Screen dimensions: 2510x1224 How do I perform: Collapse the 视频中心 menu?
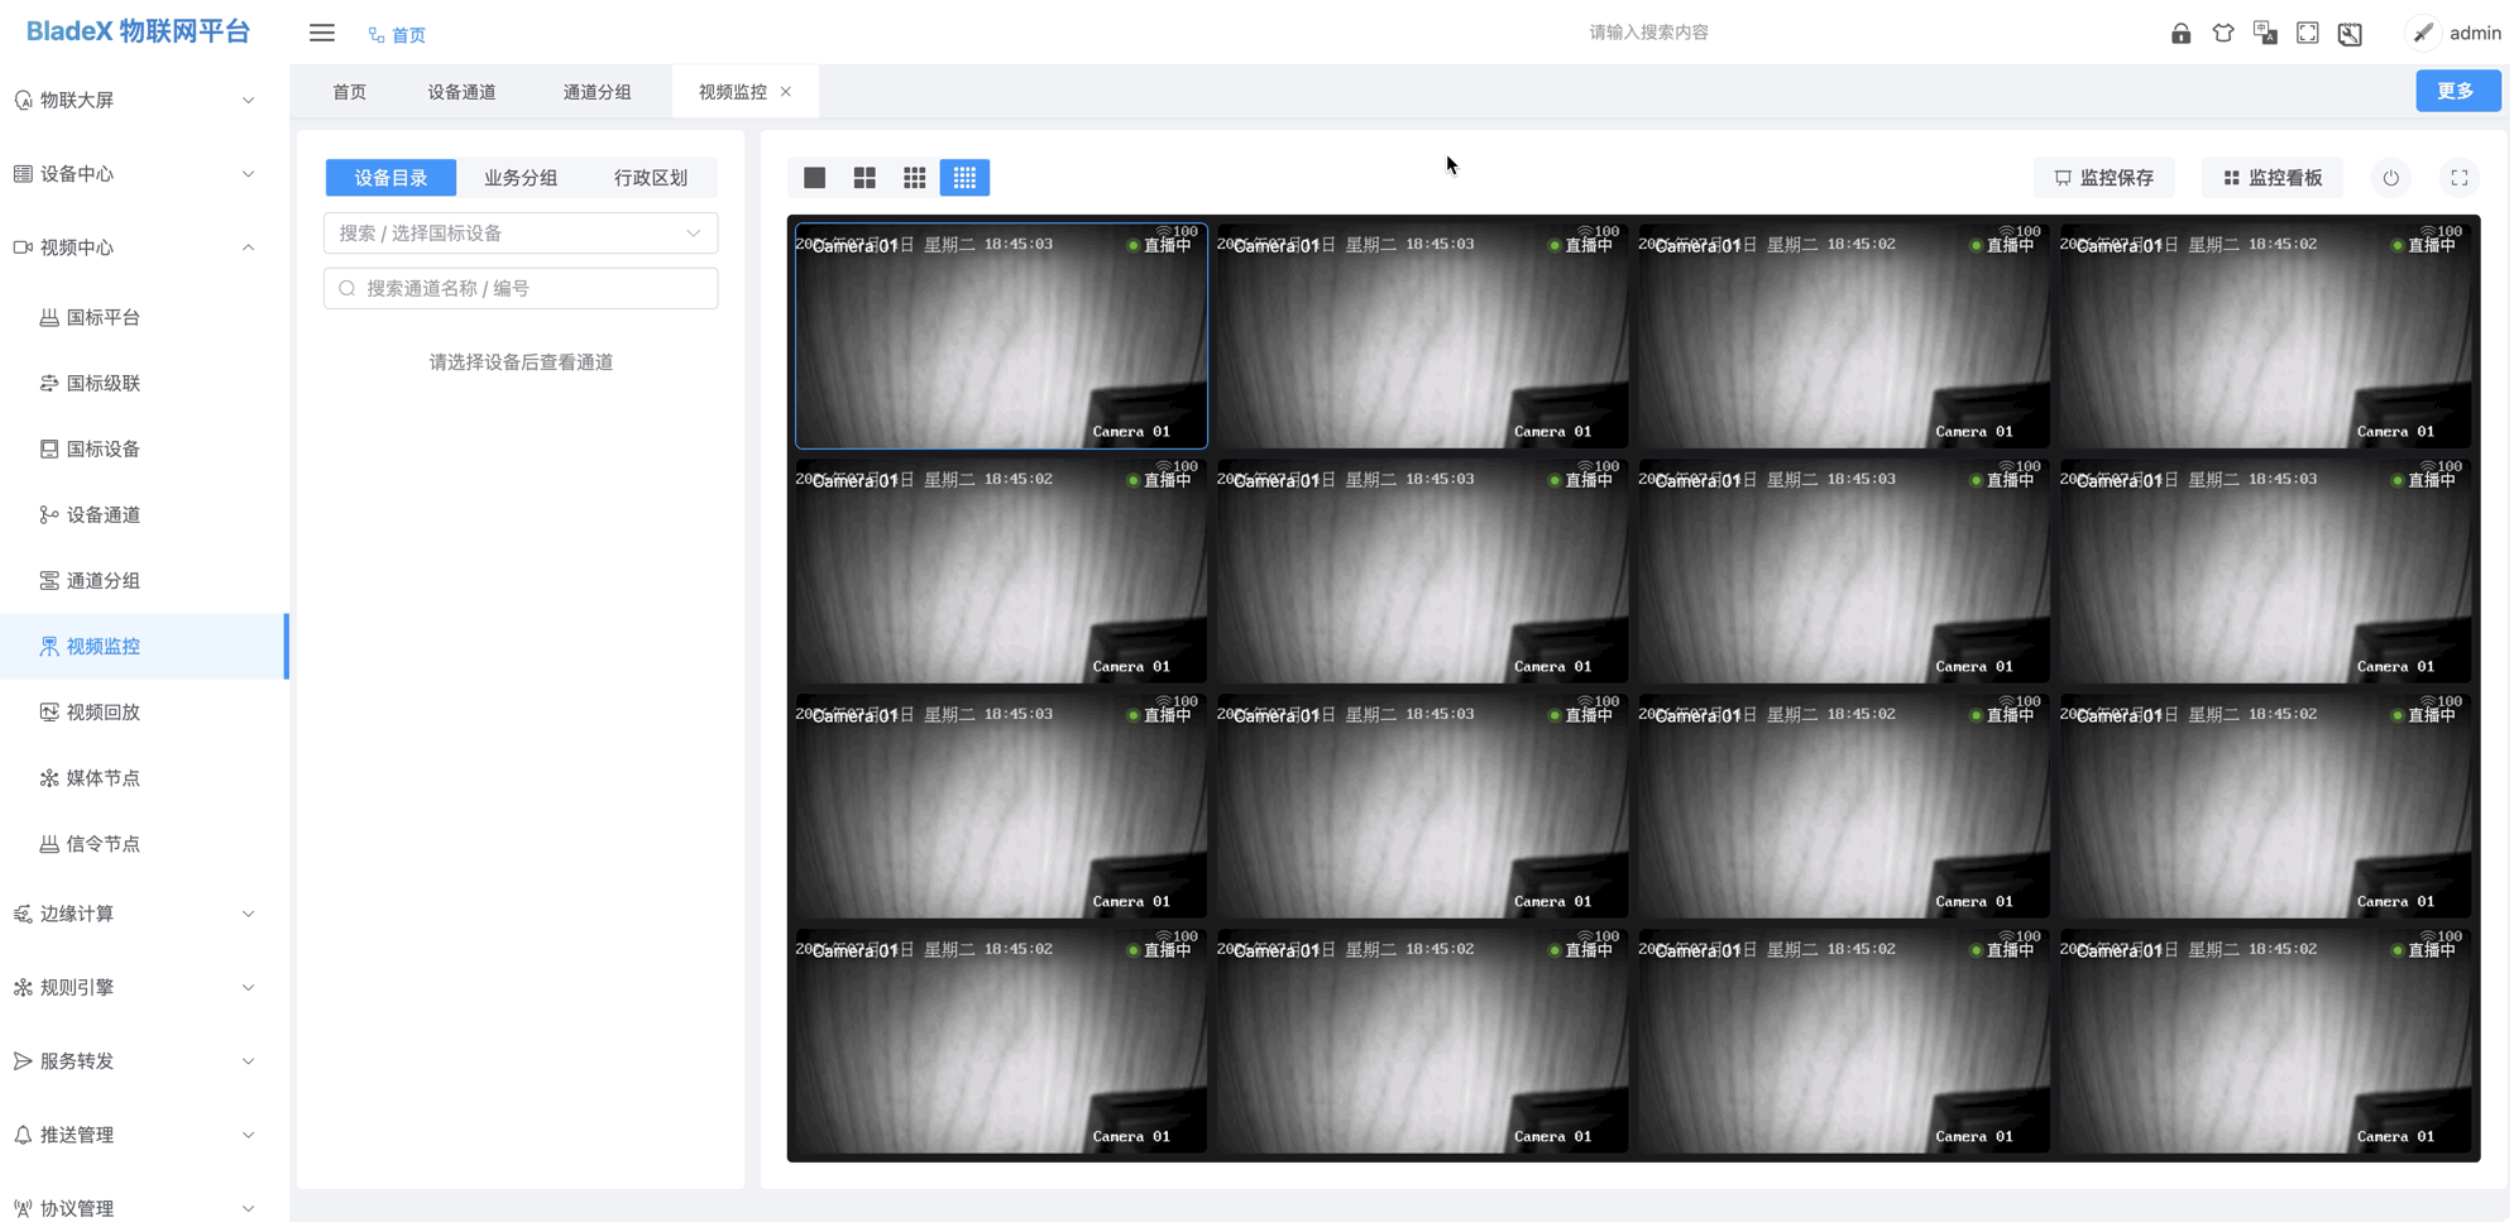pyautogui.click(x=144, y=248)
